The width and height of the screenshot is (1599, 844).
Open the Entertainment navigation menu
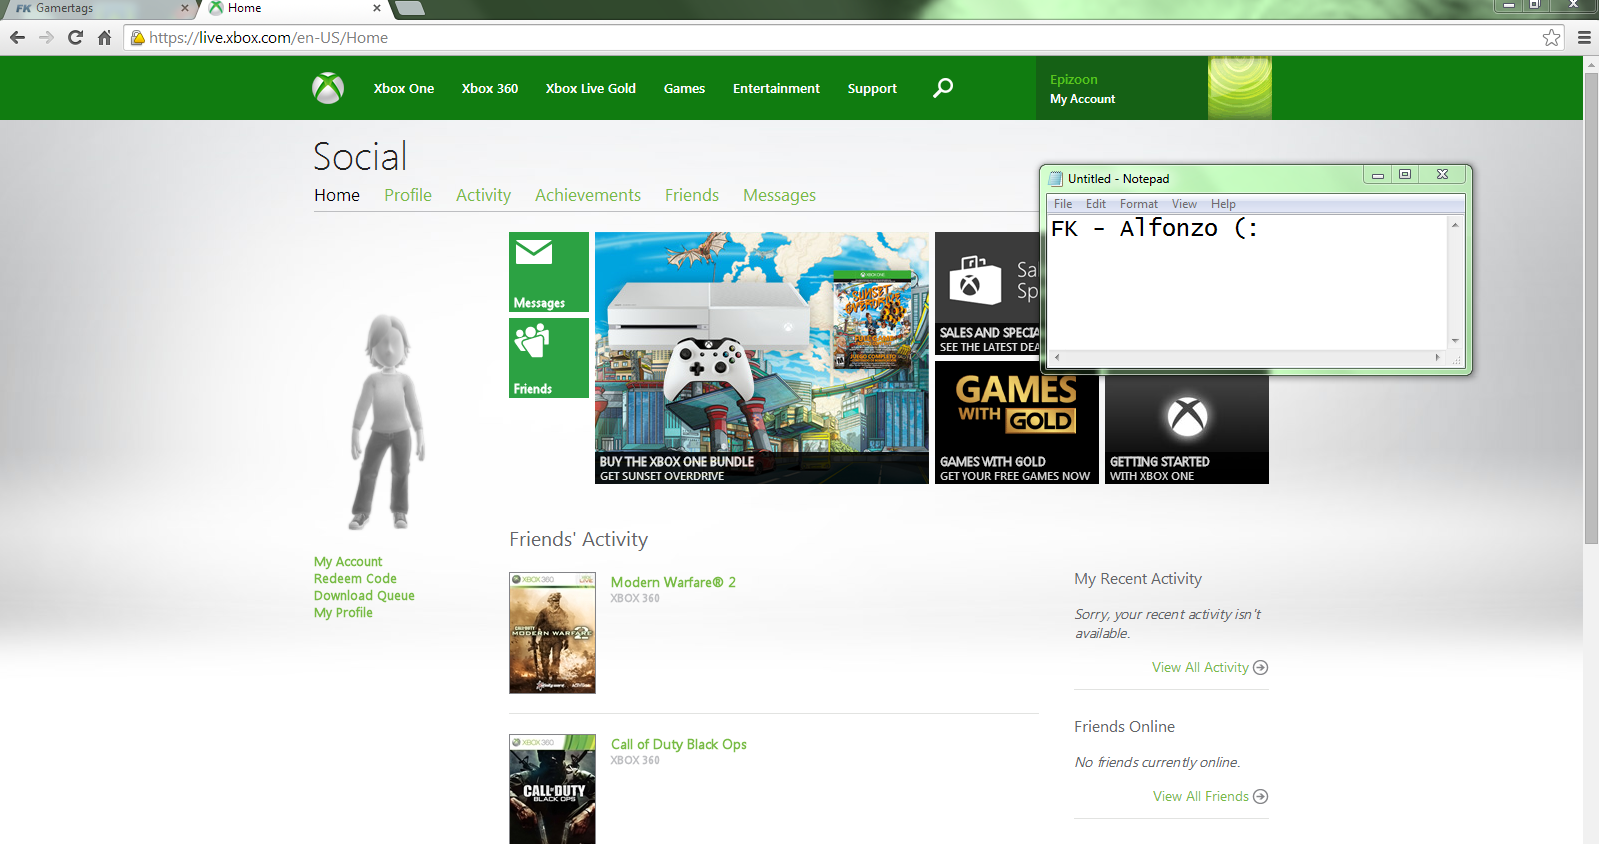tap(776, 88)
